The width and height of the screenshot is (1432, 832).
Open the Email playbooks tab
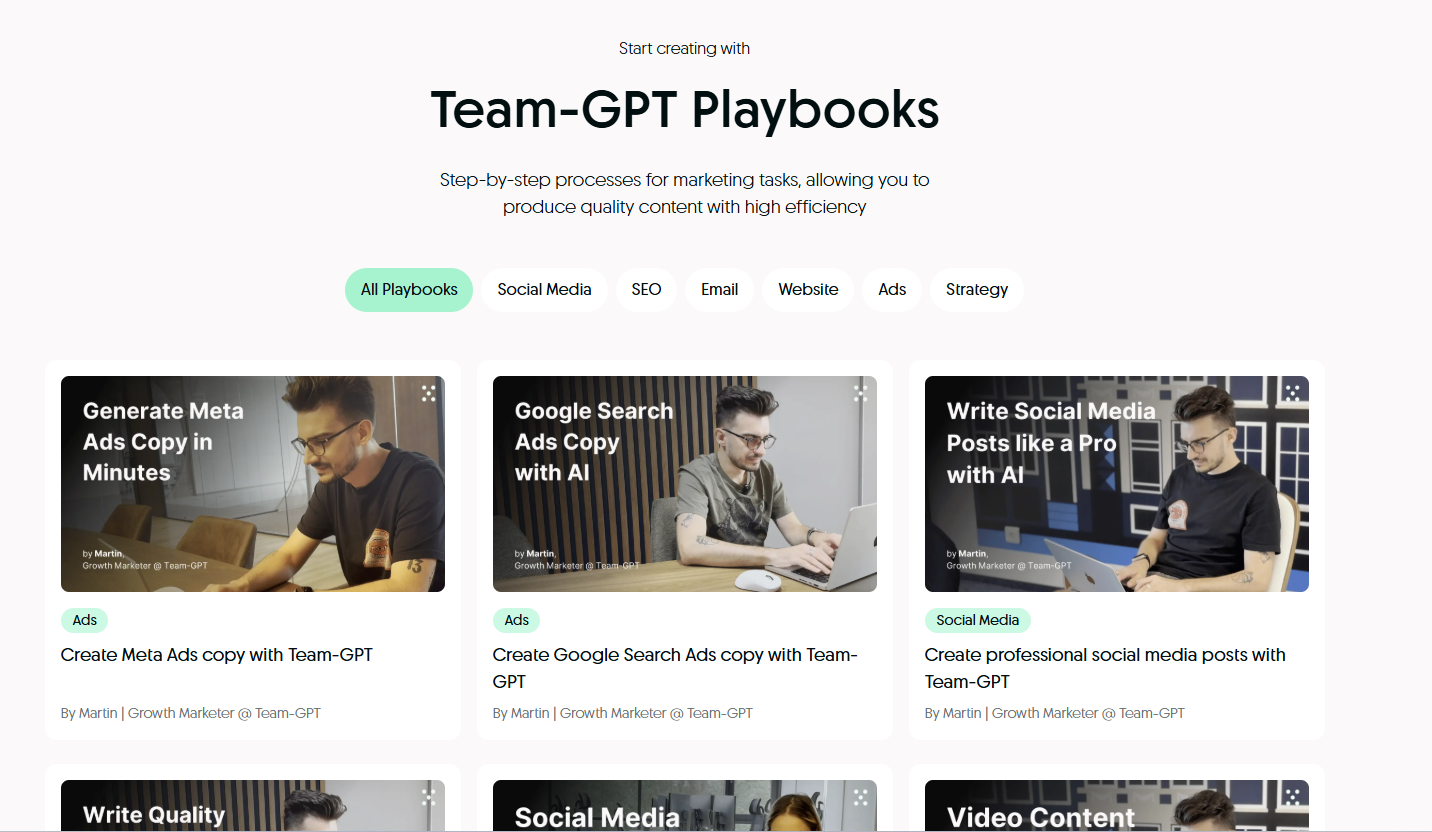pyautogui.click(x=719, y=290)
